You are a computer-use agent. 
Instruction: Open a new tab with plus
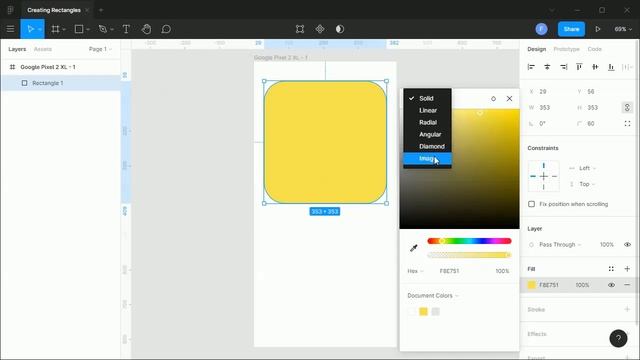[x=101, y=10]
